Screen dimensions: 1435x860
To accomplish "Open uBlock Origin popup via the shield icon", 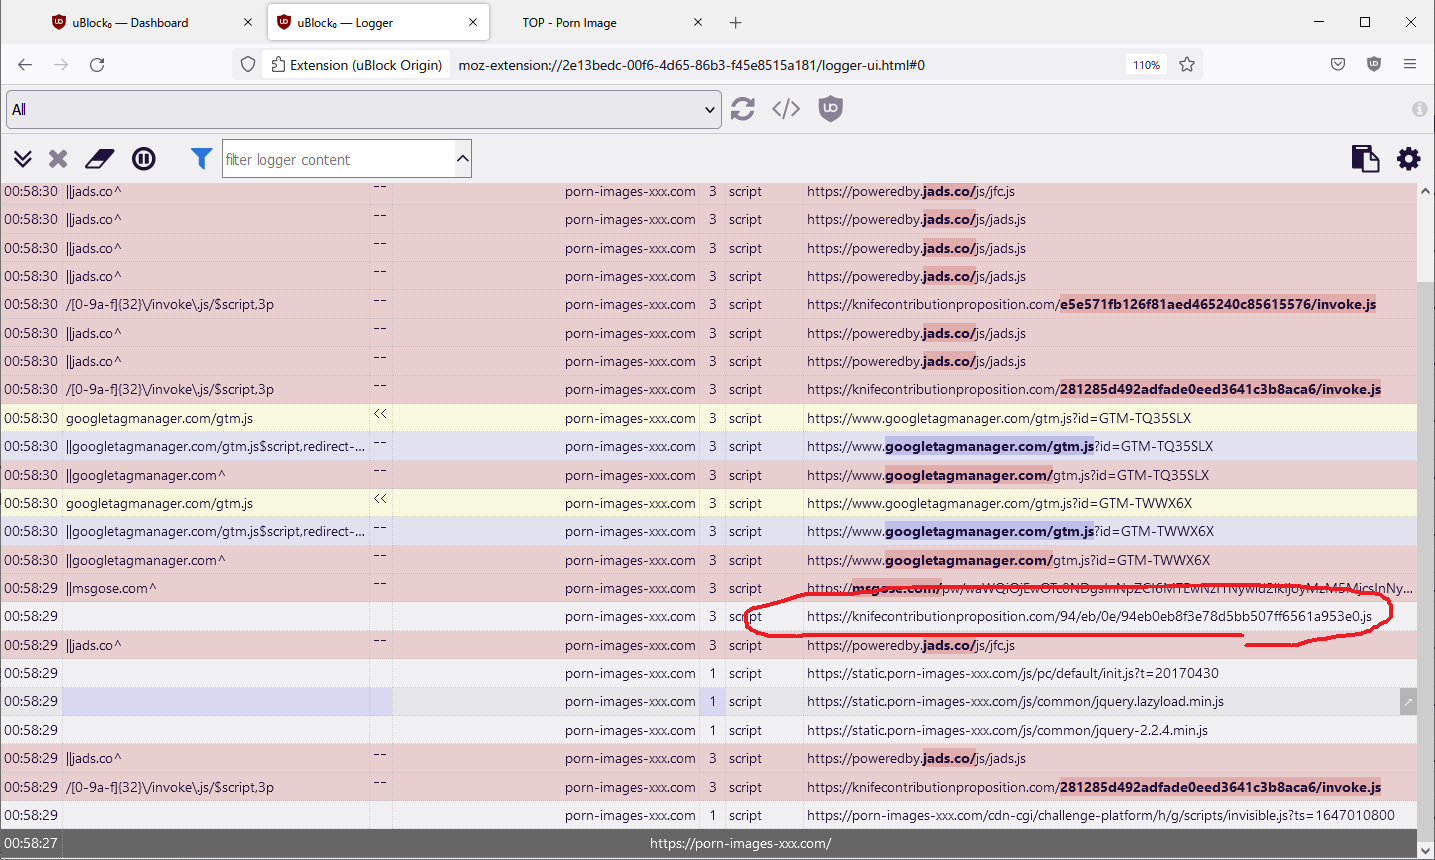I will point(830,108).
